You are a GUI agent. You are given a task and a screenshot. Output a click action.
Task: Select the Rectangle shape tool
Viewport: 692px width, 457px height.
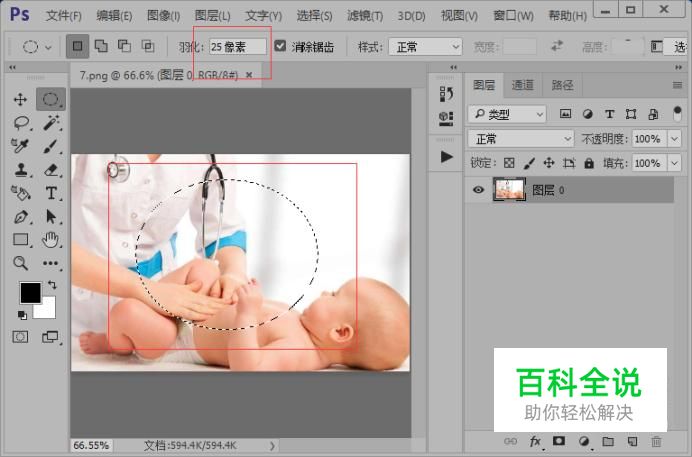(20, 240)
